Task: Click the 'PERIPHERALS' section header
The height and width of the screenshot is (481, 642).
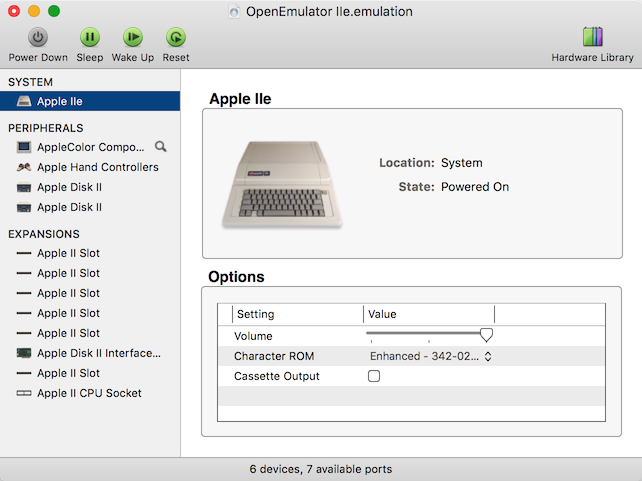Action: (x=45, y=128)
